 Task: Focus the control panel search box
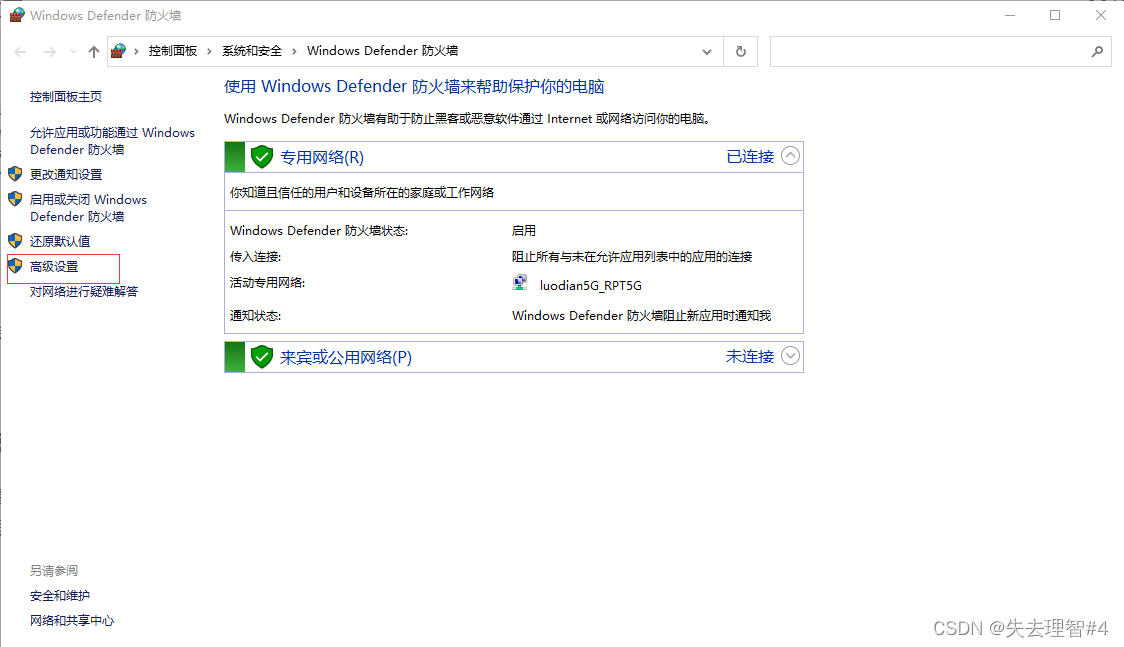pos(940,52)
